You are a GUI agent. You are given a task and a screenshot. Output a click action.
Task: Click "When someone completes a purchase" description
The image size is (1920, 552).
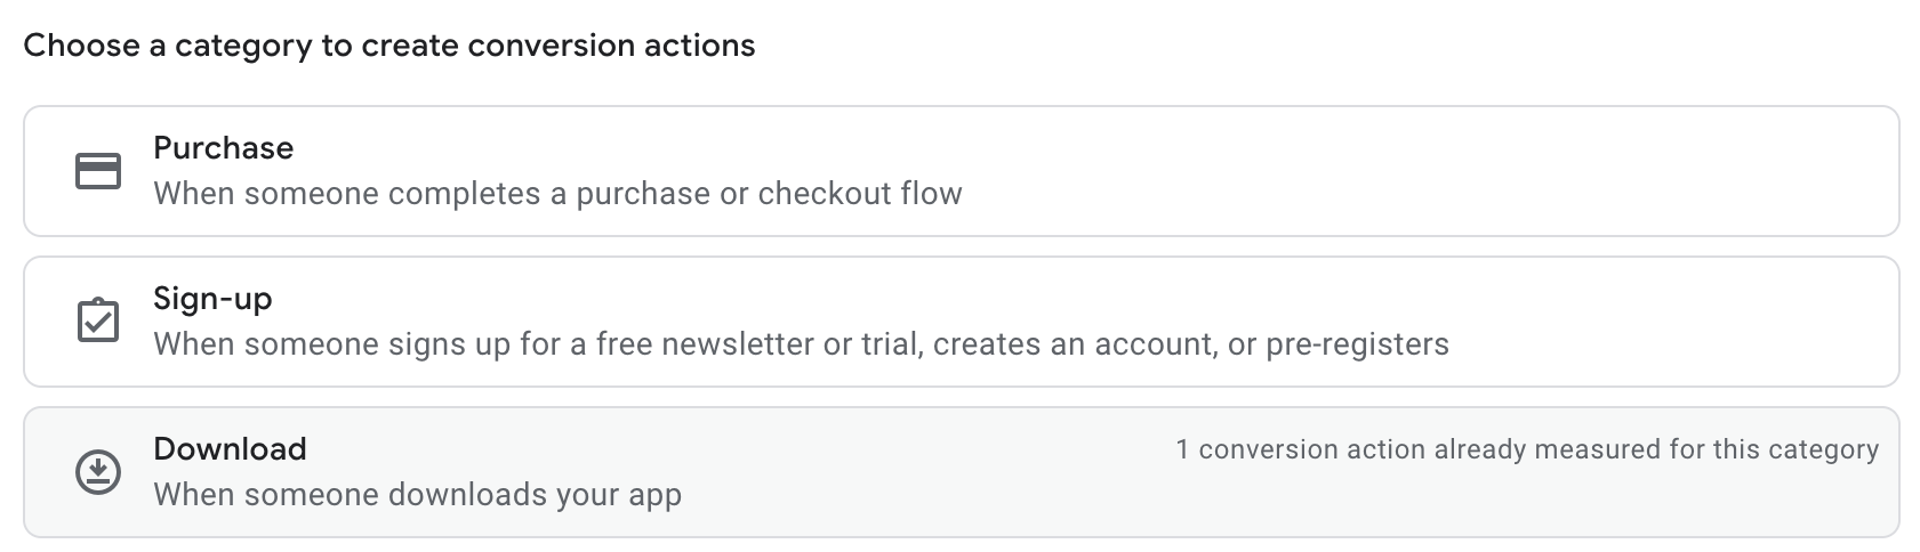(x=557, y=193)
